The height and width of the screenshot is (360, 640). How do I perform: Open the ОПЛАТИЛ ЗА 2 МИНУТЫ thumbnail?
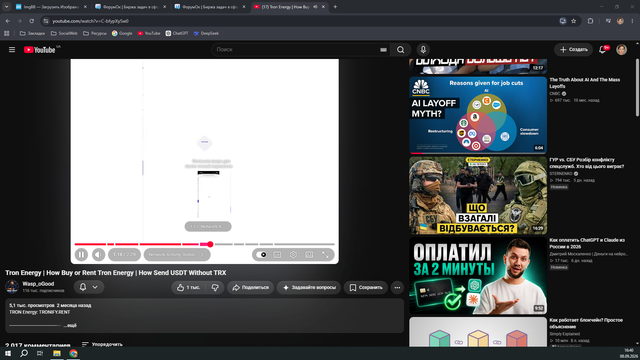[x=478, y=276]
